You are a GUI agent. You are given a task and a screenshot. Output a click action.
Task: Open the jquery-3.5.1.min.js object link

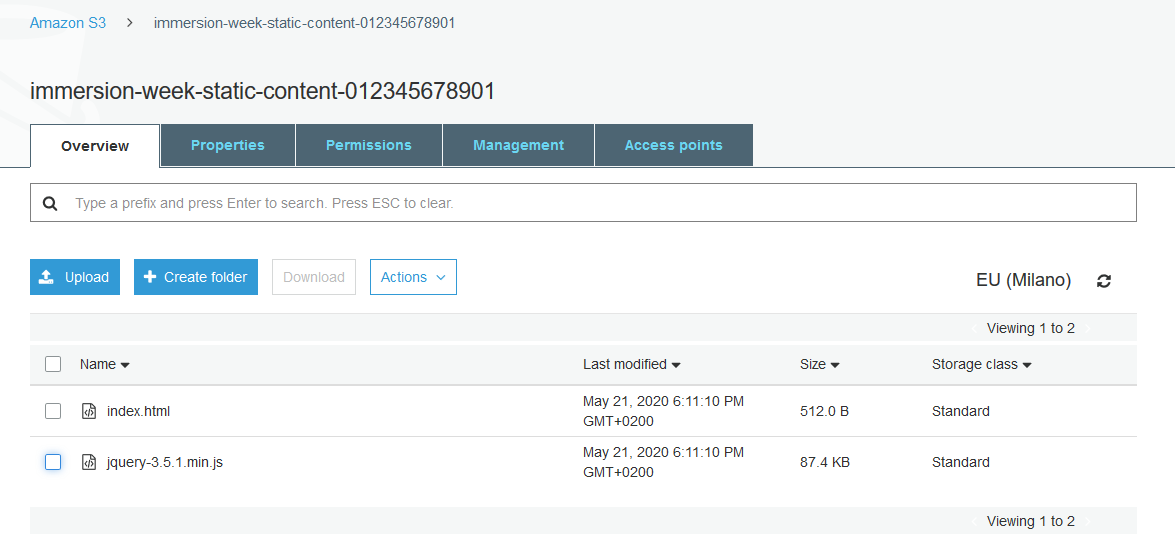(x=165, y=462)
